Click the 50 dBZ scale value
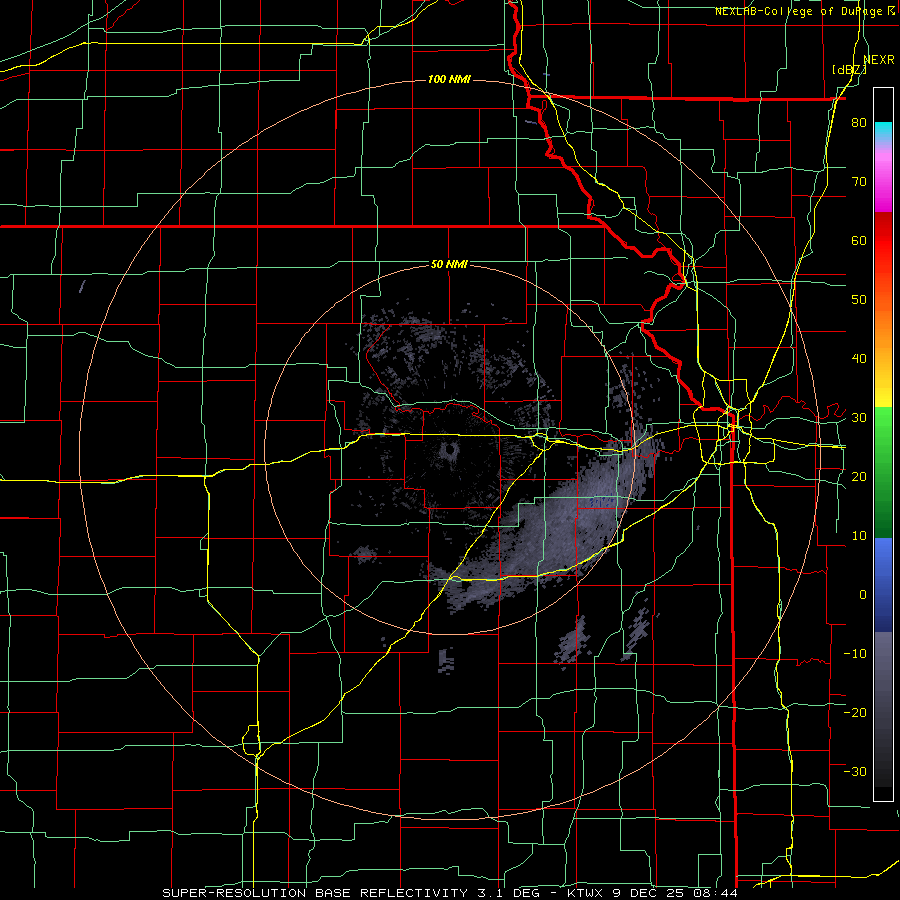Viewport: 900px width, 900px height. (x=859, y=300)
